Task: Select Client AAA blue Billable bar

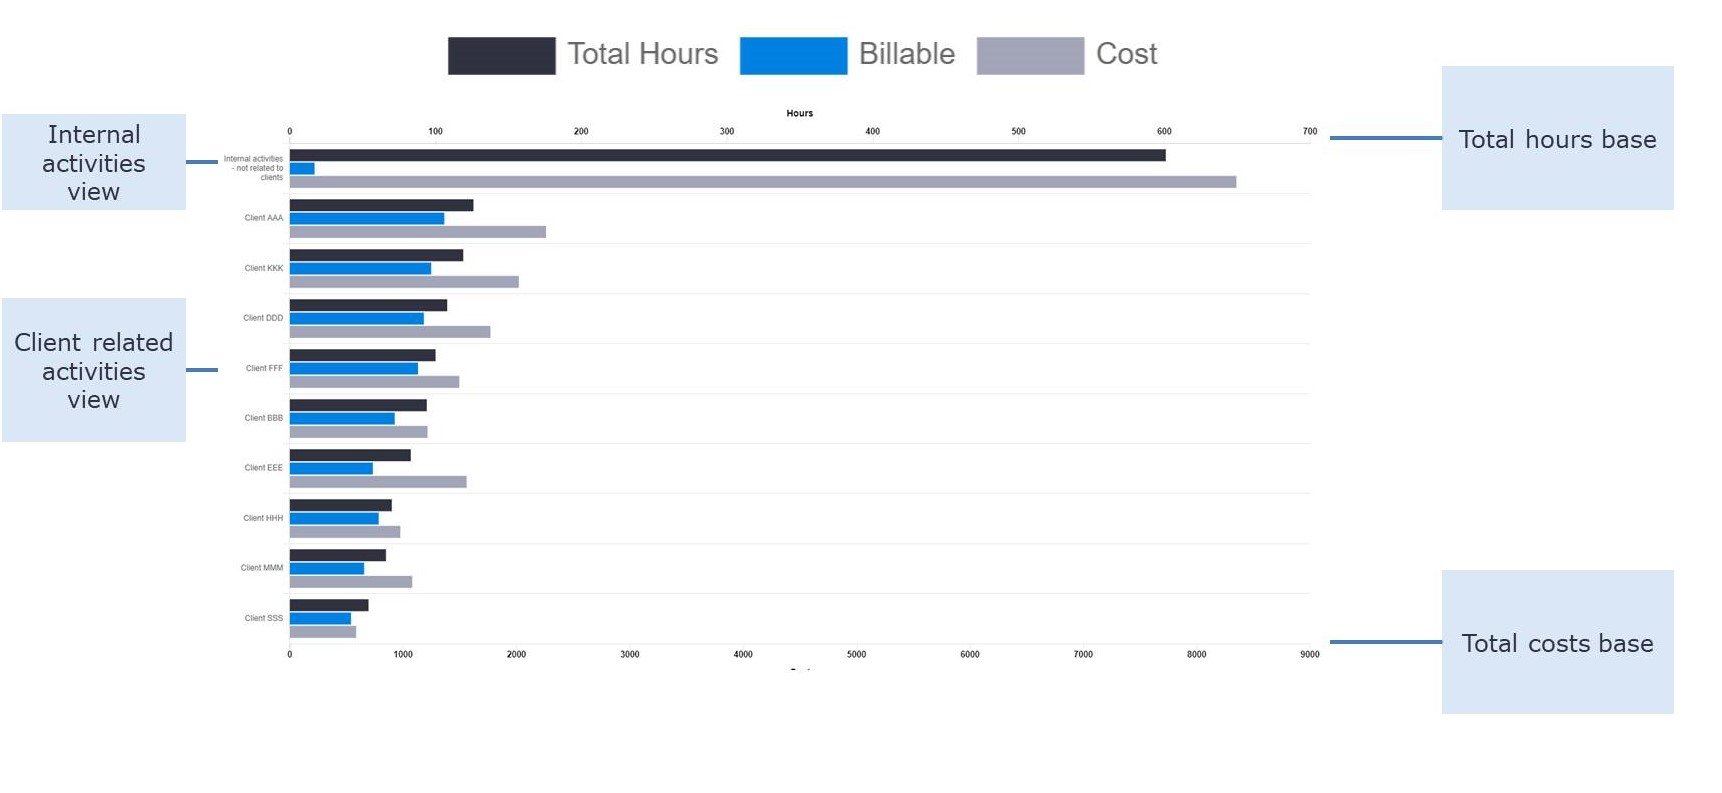Action: point(367,218)
